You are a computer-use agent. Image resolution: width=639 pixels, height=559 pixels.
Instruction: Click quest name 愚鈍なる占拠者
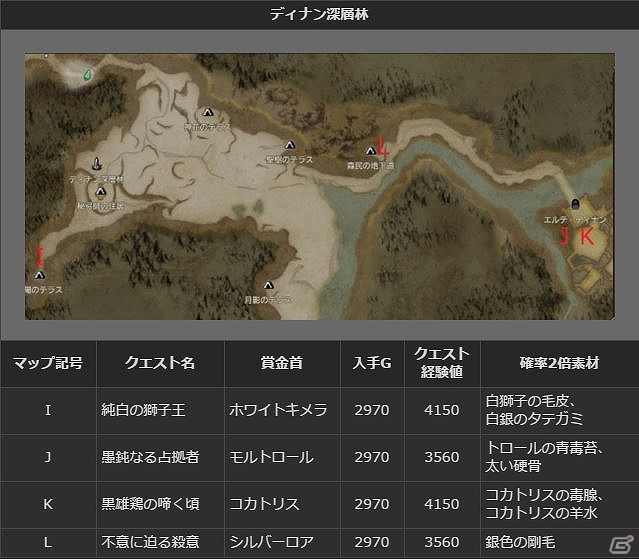click(150, 457)
